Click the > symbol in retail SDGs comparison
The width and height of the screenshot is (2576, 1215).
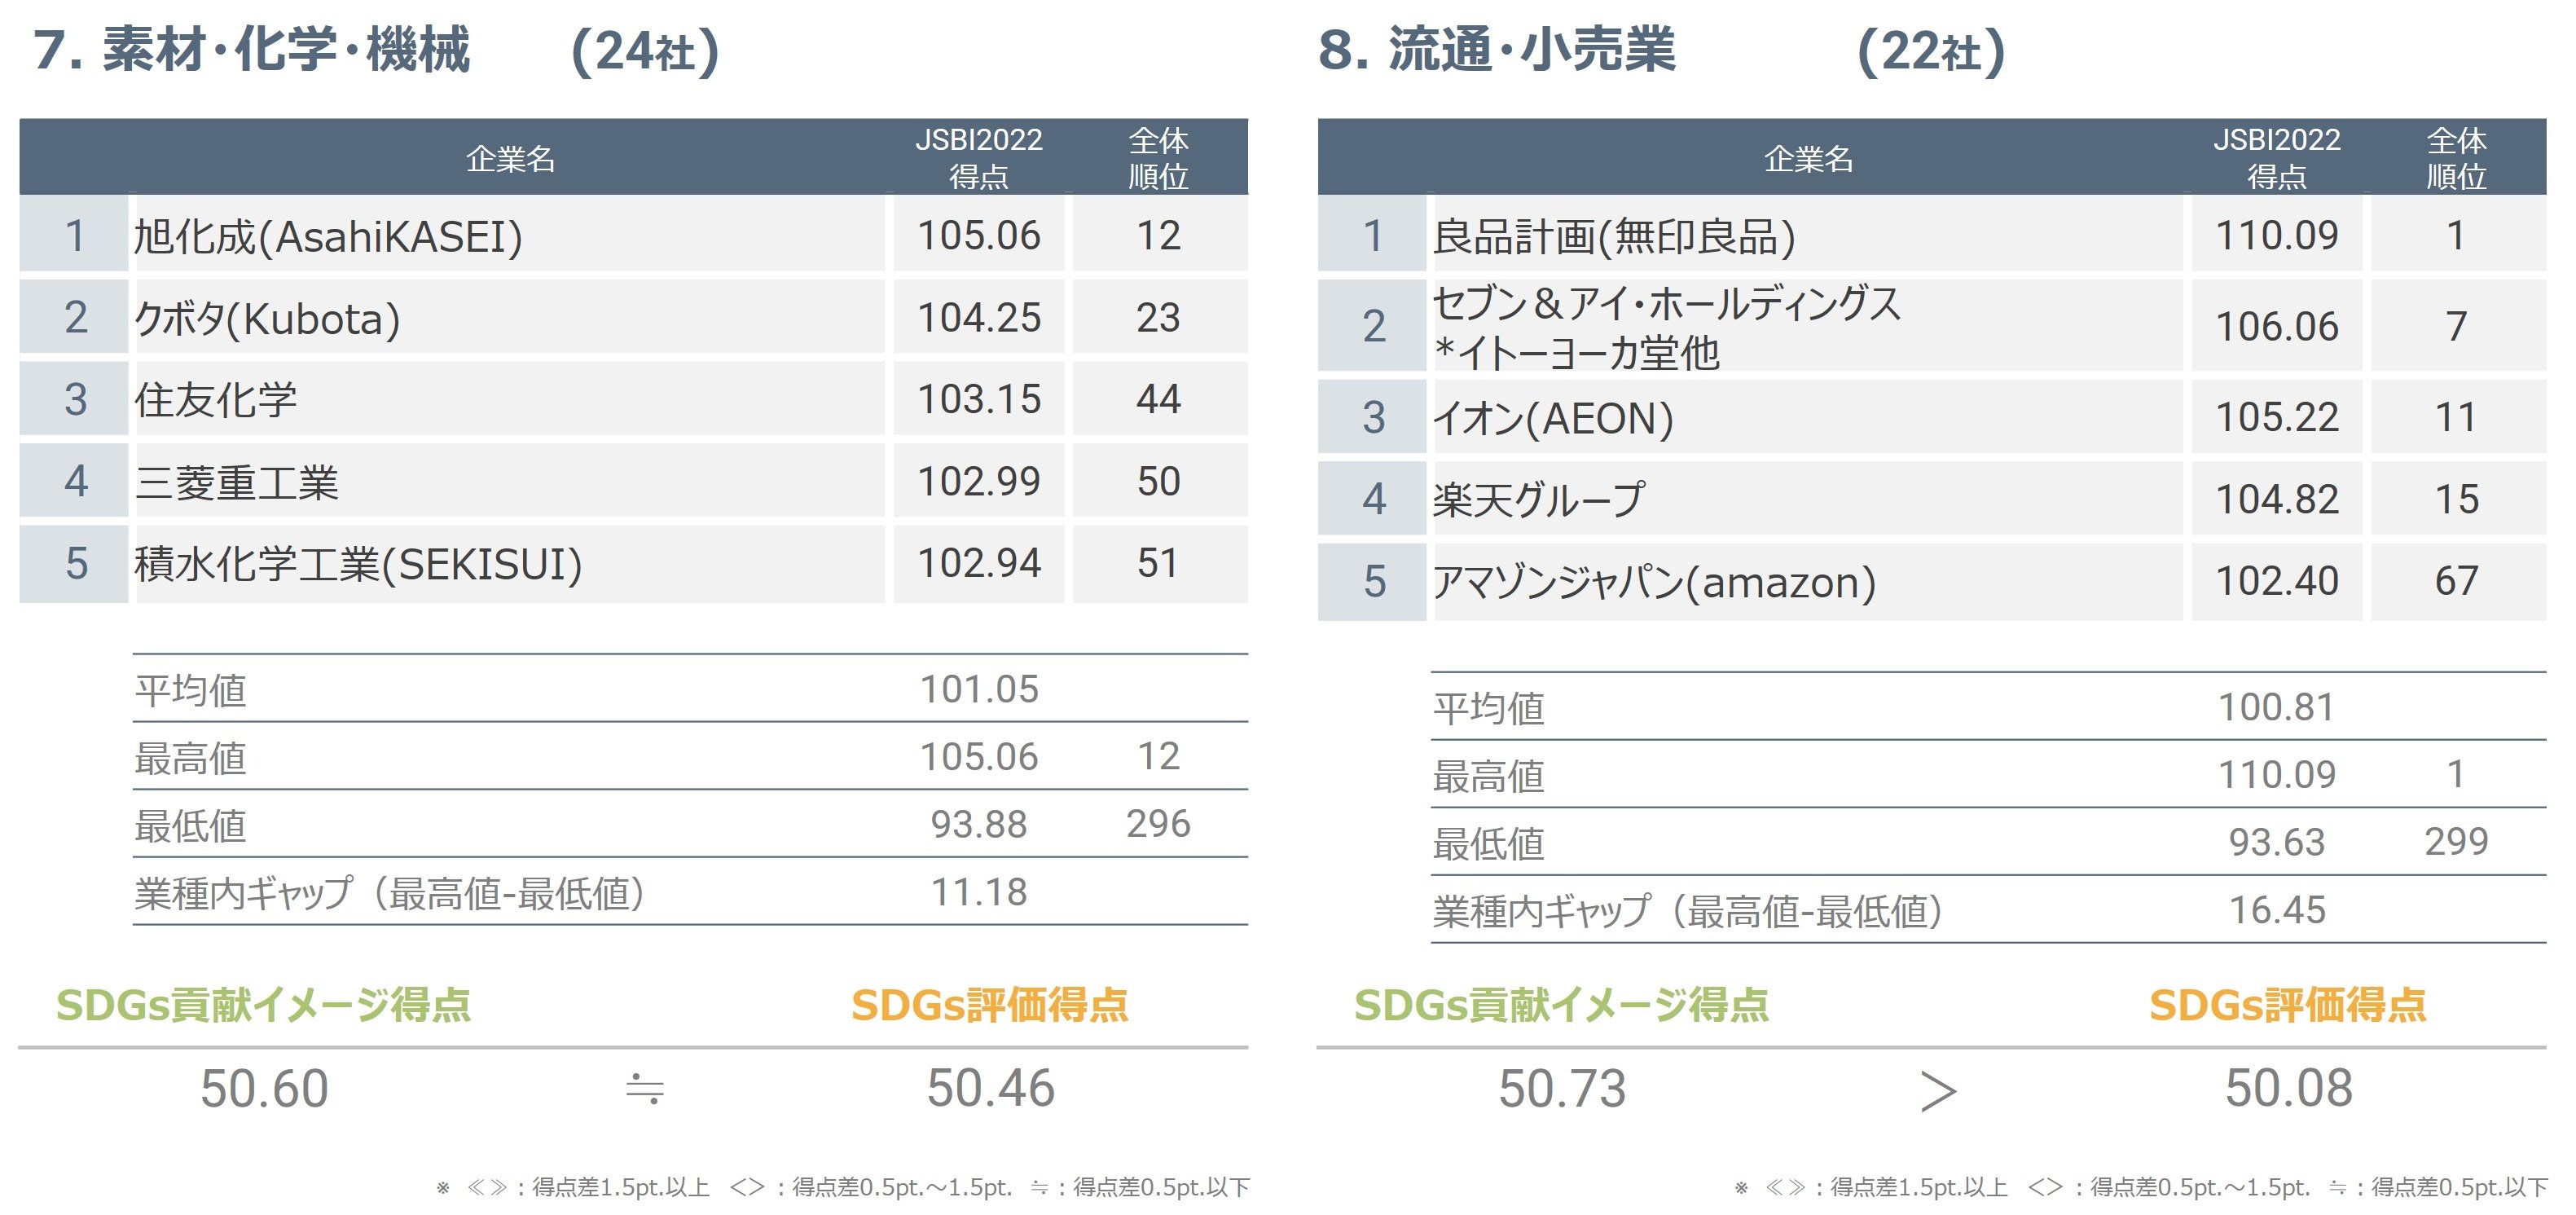(x=1938, y=1091)
